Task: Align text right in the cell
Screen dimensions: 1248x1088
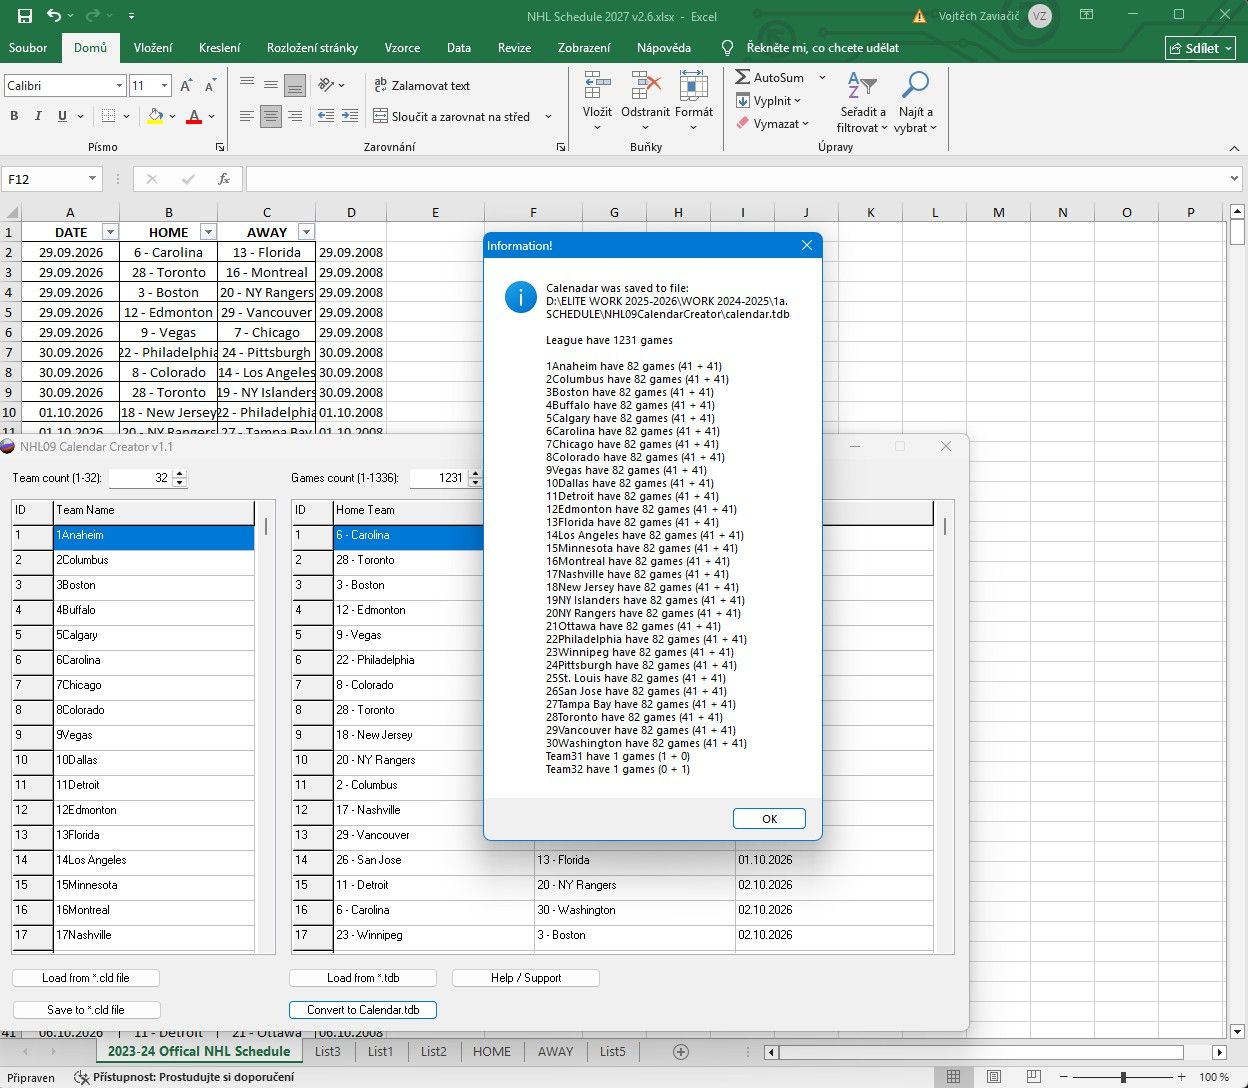Action: (294, 117)
